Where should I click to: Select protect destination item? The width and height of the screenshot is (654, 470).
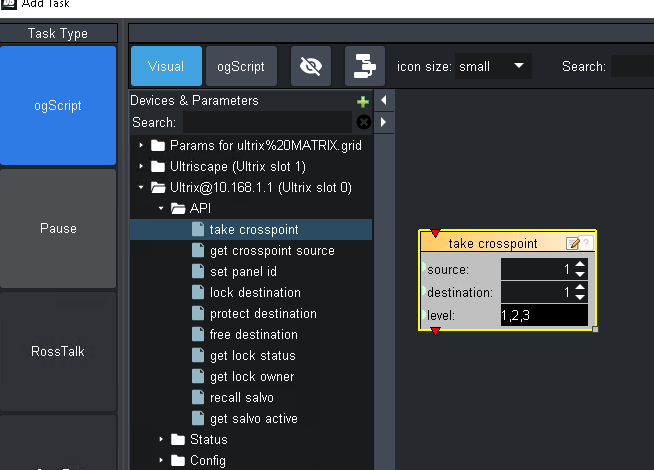coord(263,314)
